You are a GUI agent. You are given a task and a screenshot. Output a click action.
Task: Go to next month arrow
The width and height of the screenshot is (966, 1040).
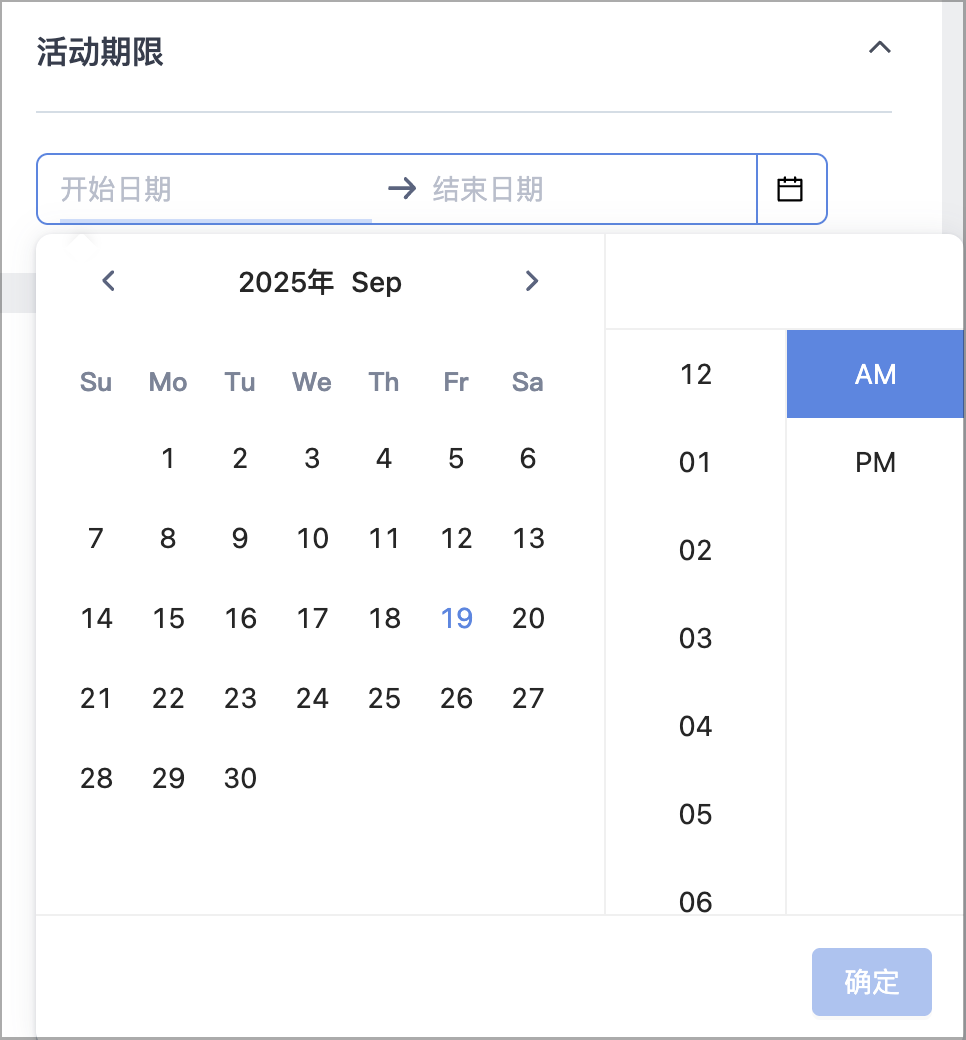pos(531,281)
